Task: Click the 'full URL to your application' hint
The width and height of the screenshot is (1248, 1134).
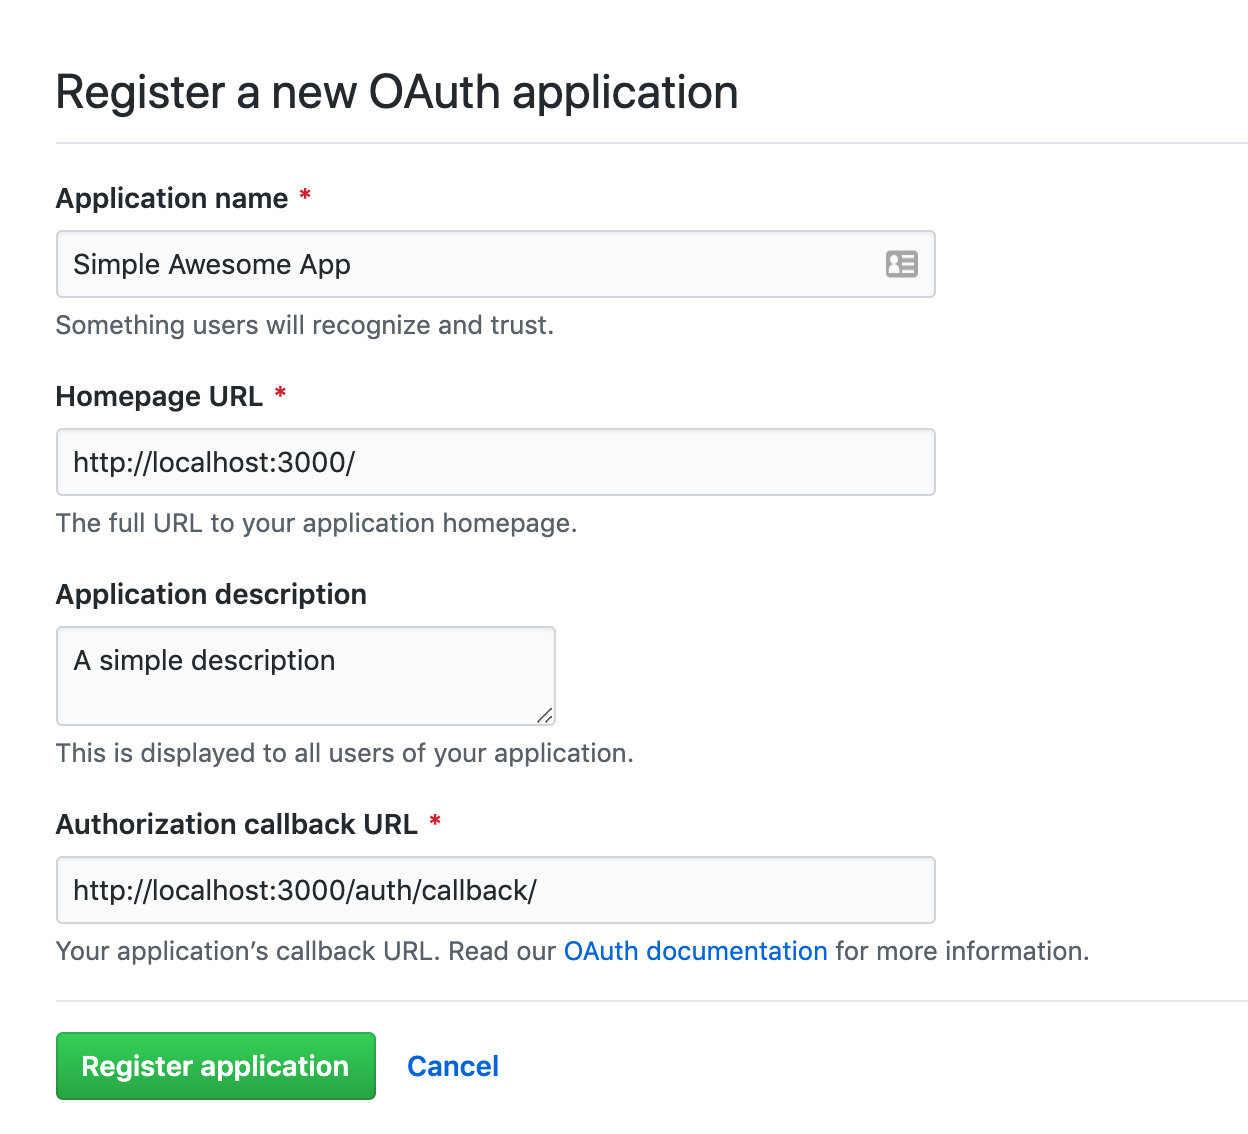Action: 317,523
